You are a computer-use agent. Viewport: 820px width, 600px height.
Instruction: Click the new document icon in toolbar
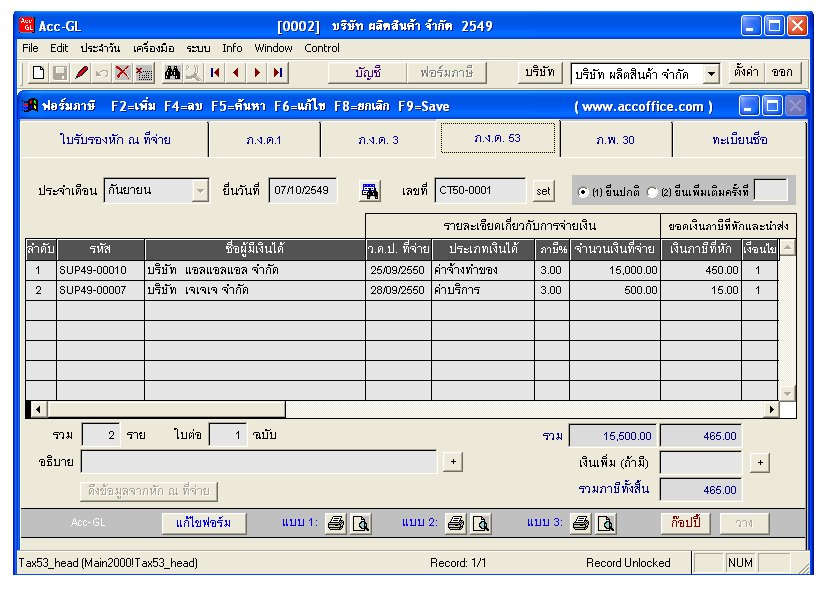[x=38, y=73]
